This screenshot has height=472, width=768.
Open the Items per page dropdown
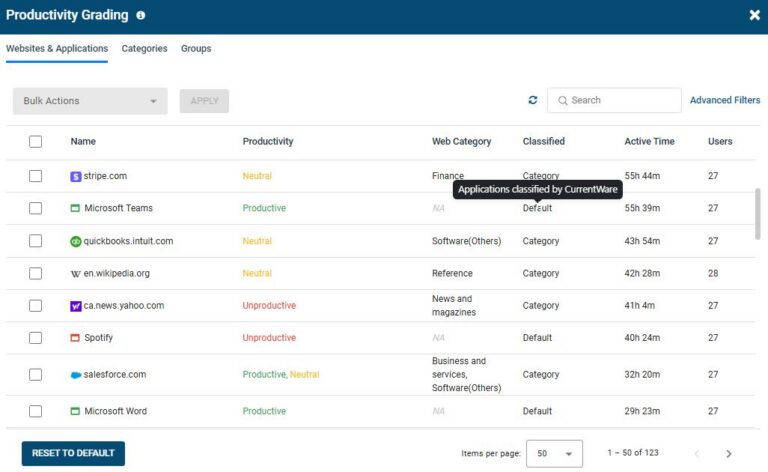point(554,453)
